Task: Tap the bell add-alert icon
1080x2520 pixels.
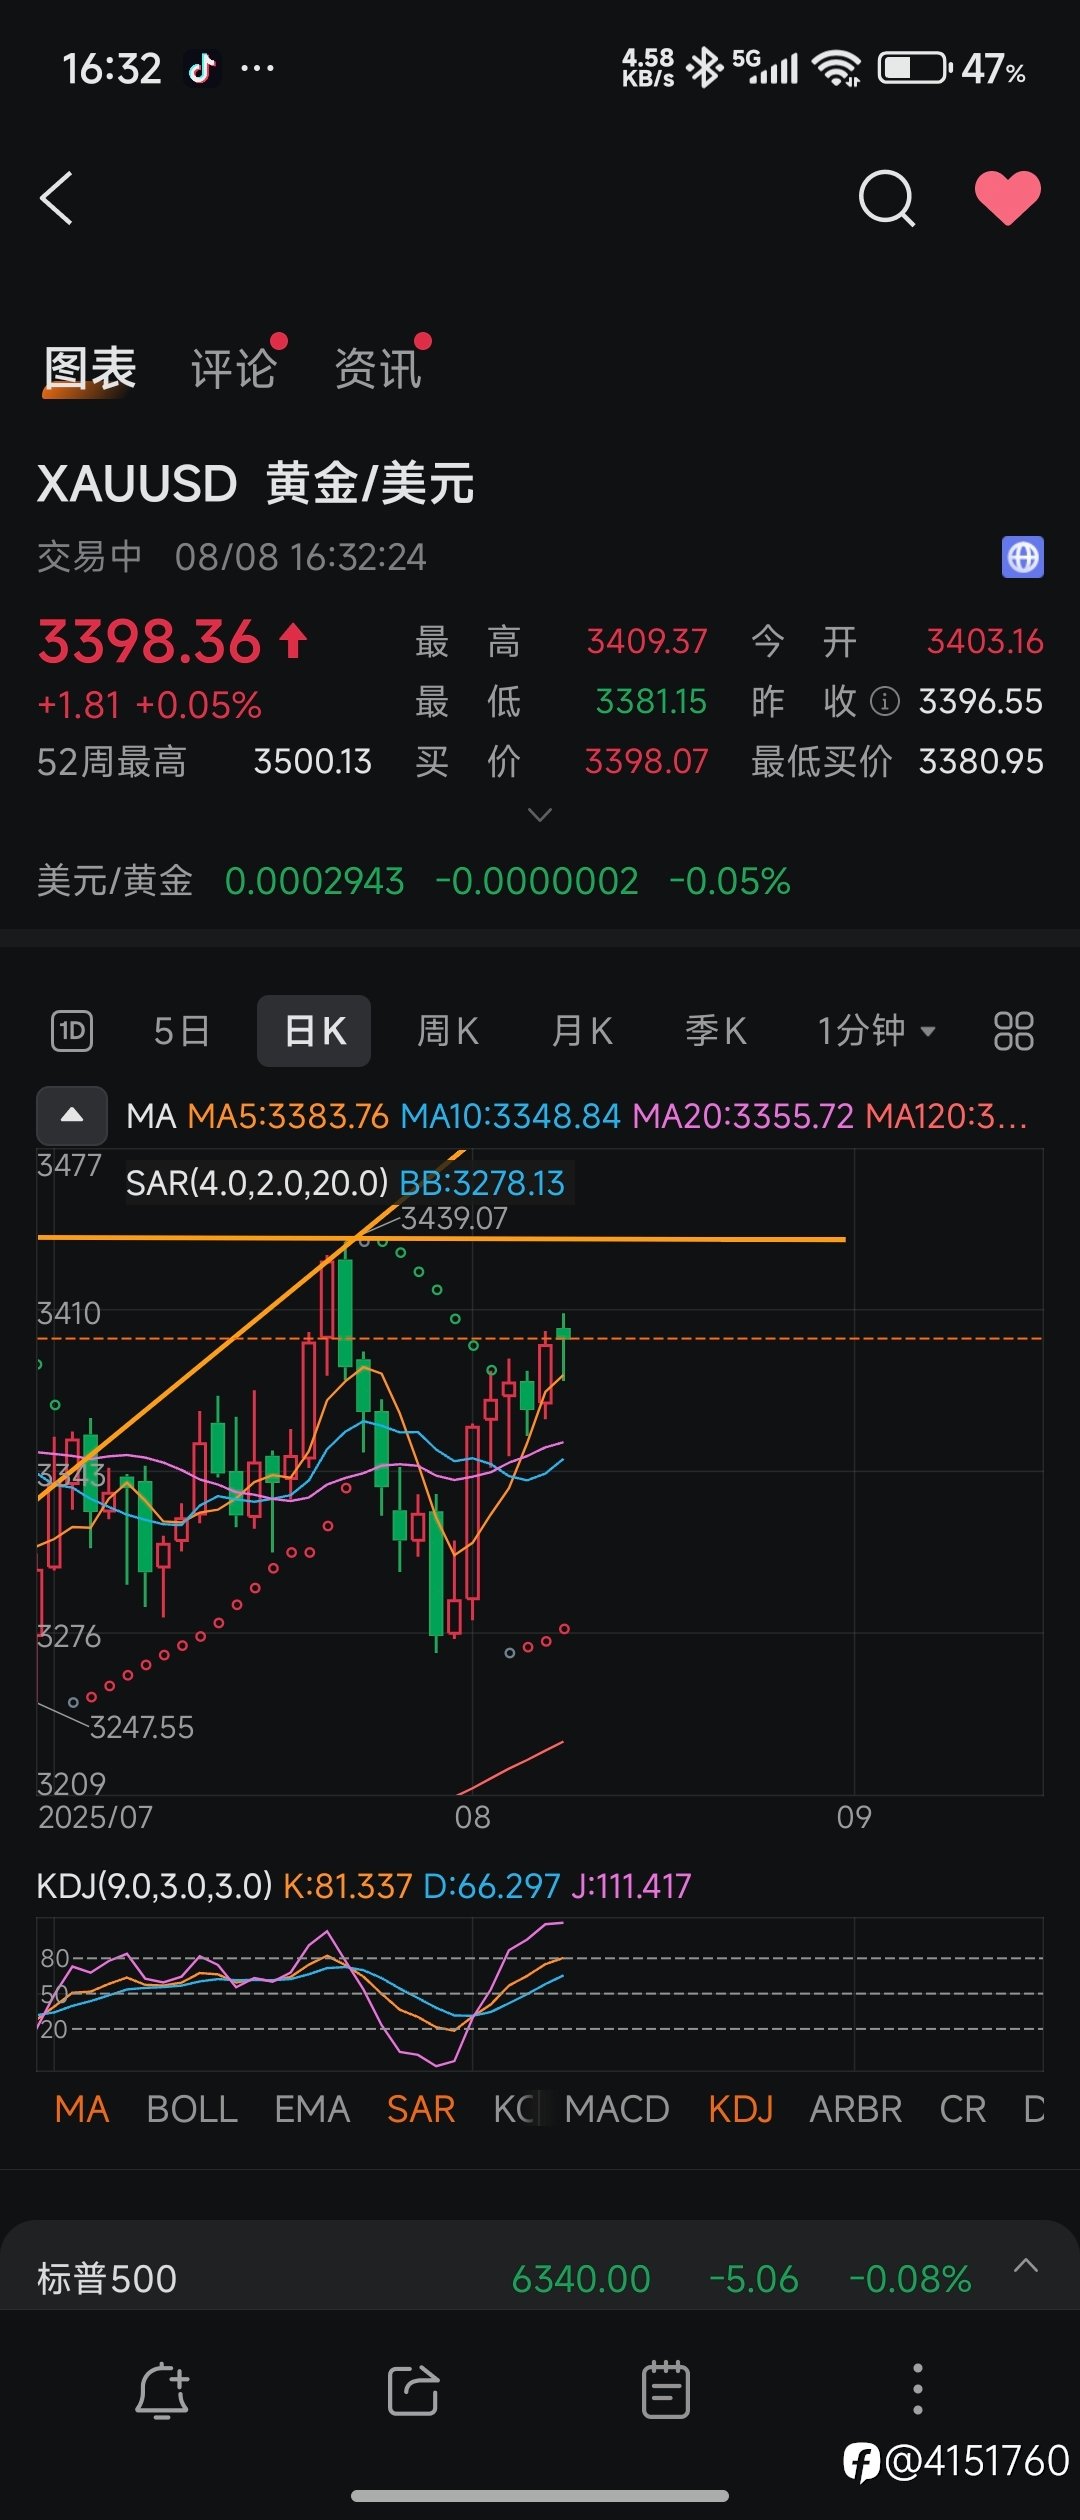Action: 162,2392
